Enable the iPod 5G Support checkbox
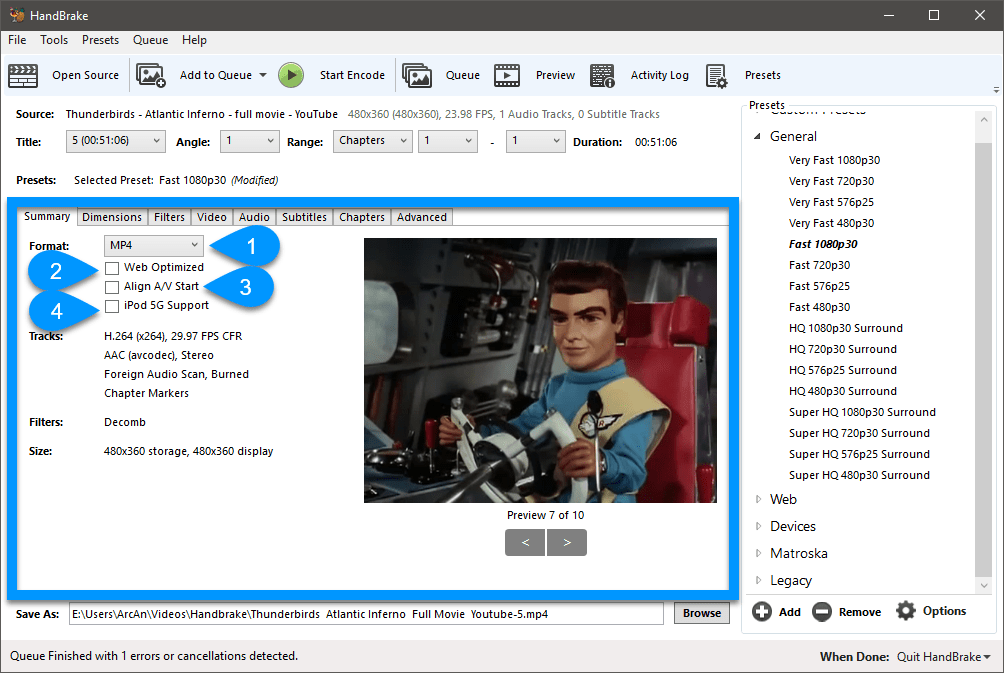This screenshot has width=1004, height=673. point(112,306)
